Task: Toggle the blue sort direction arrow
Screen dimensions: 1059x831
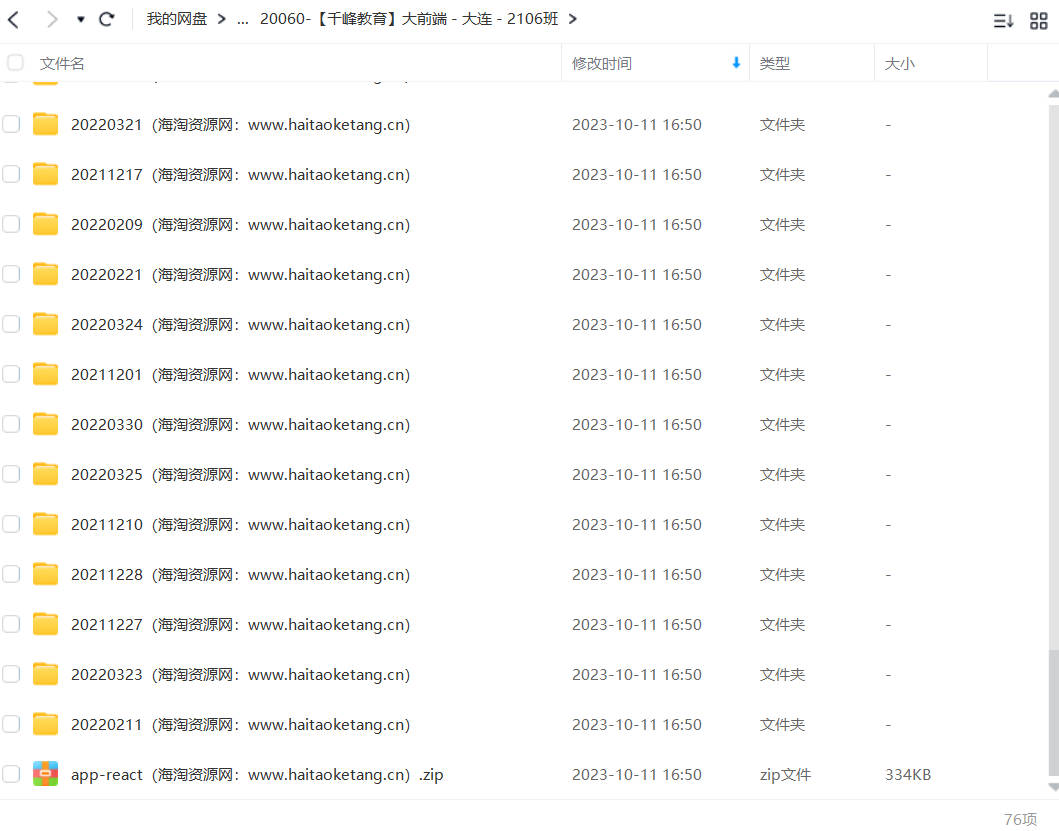Action: click(736, 63)
